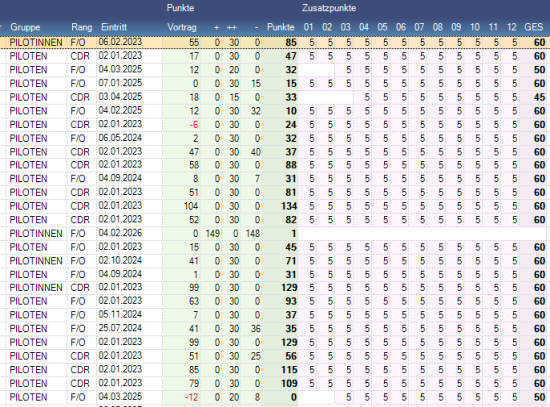
Task: Select the highlighted PILOTINNEN row dated 06.02.2023
Action: [x=275, y=42]
